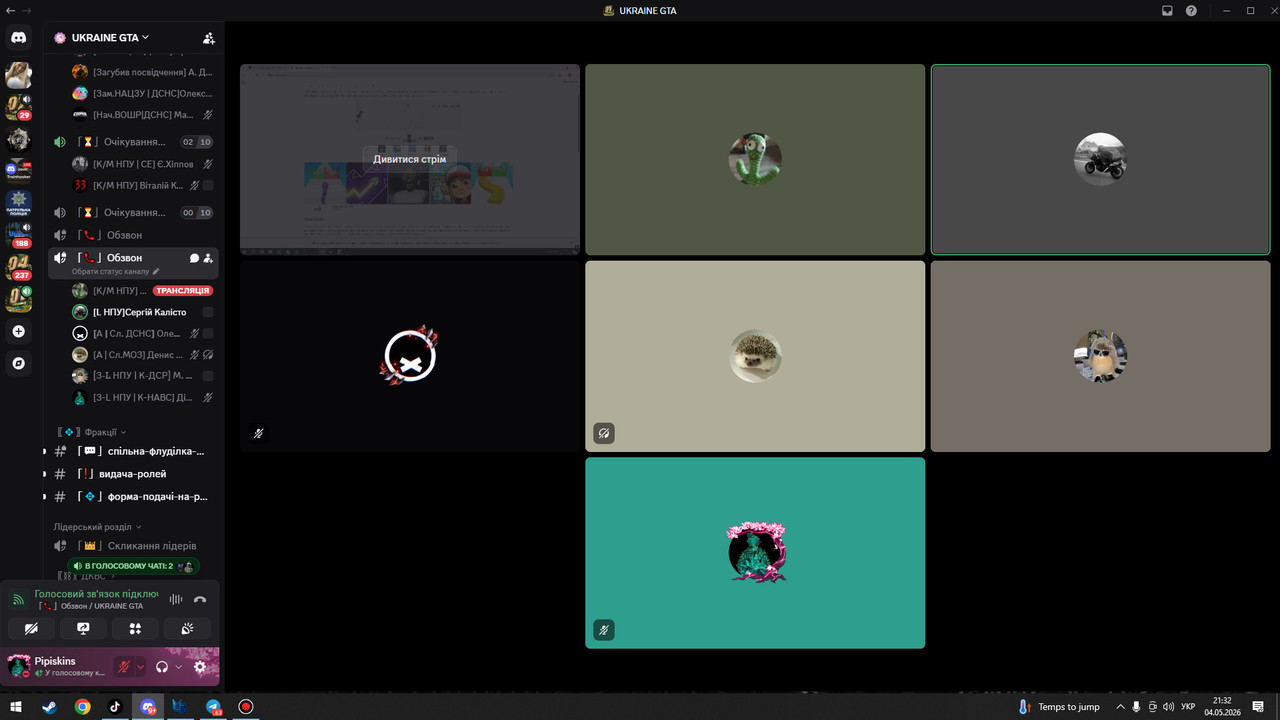This screenshot has width=1280, height=720.
Task: Click the Add a Server plus icon
Action: [18, 331]
